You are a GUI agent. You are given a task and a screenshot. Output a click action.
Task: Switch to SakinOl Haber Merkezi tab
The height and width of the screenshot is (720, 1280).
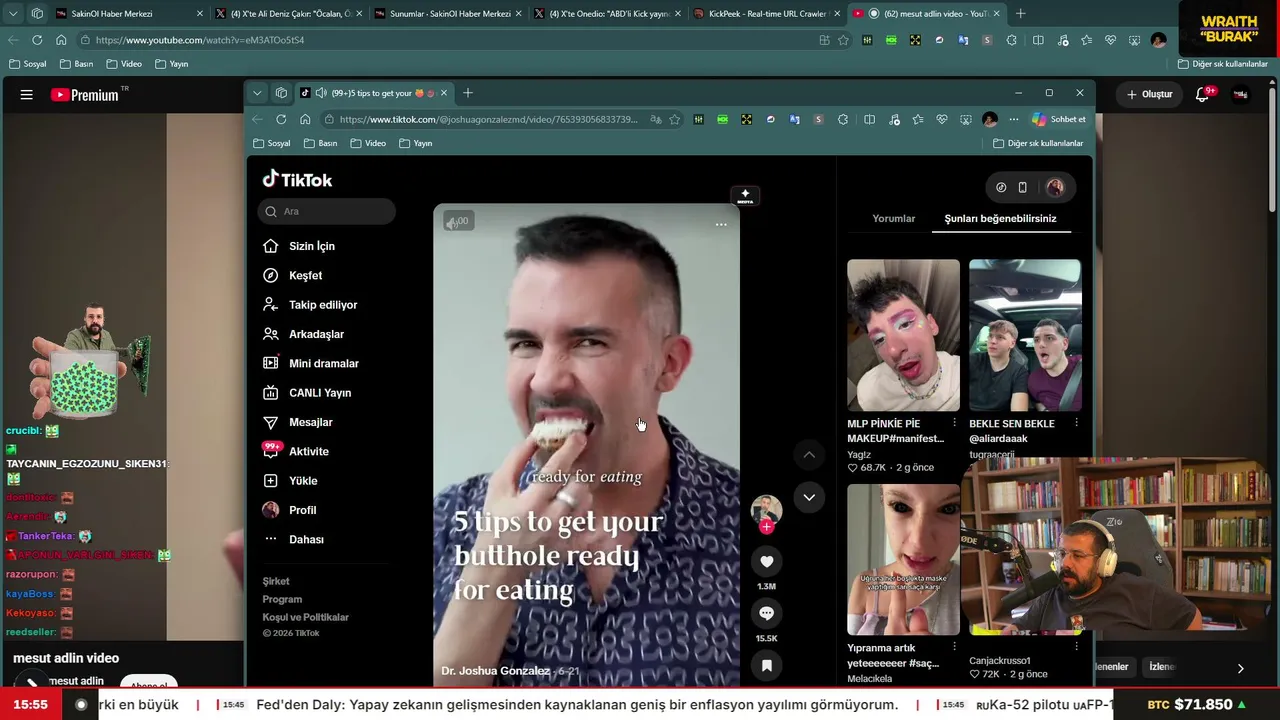129,14
